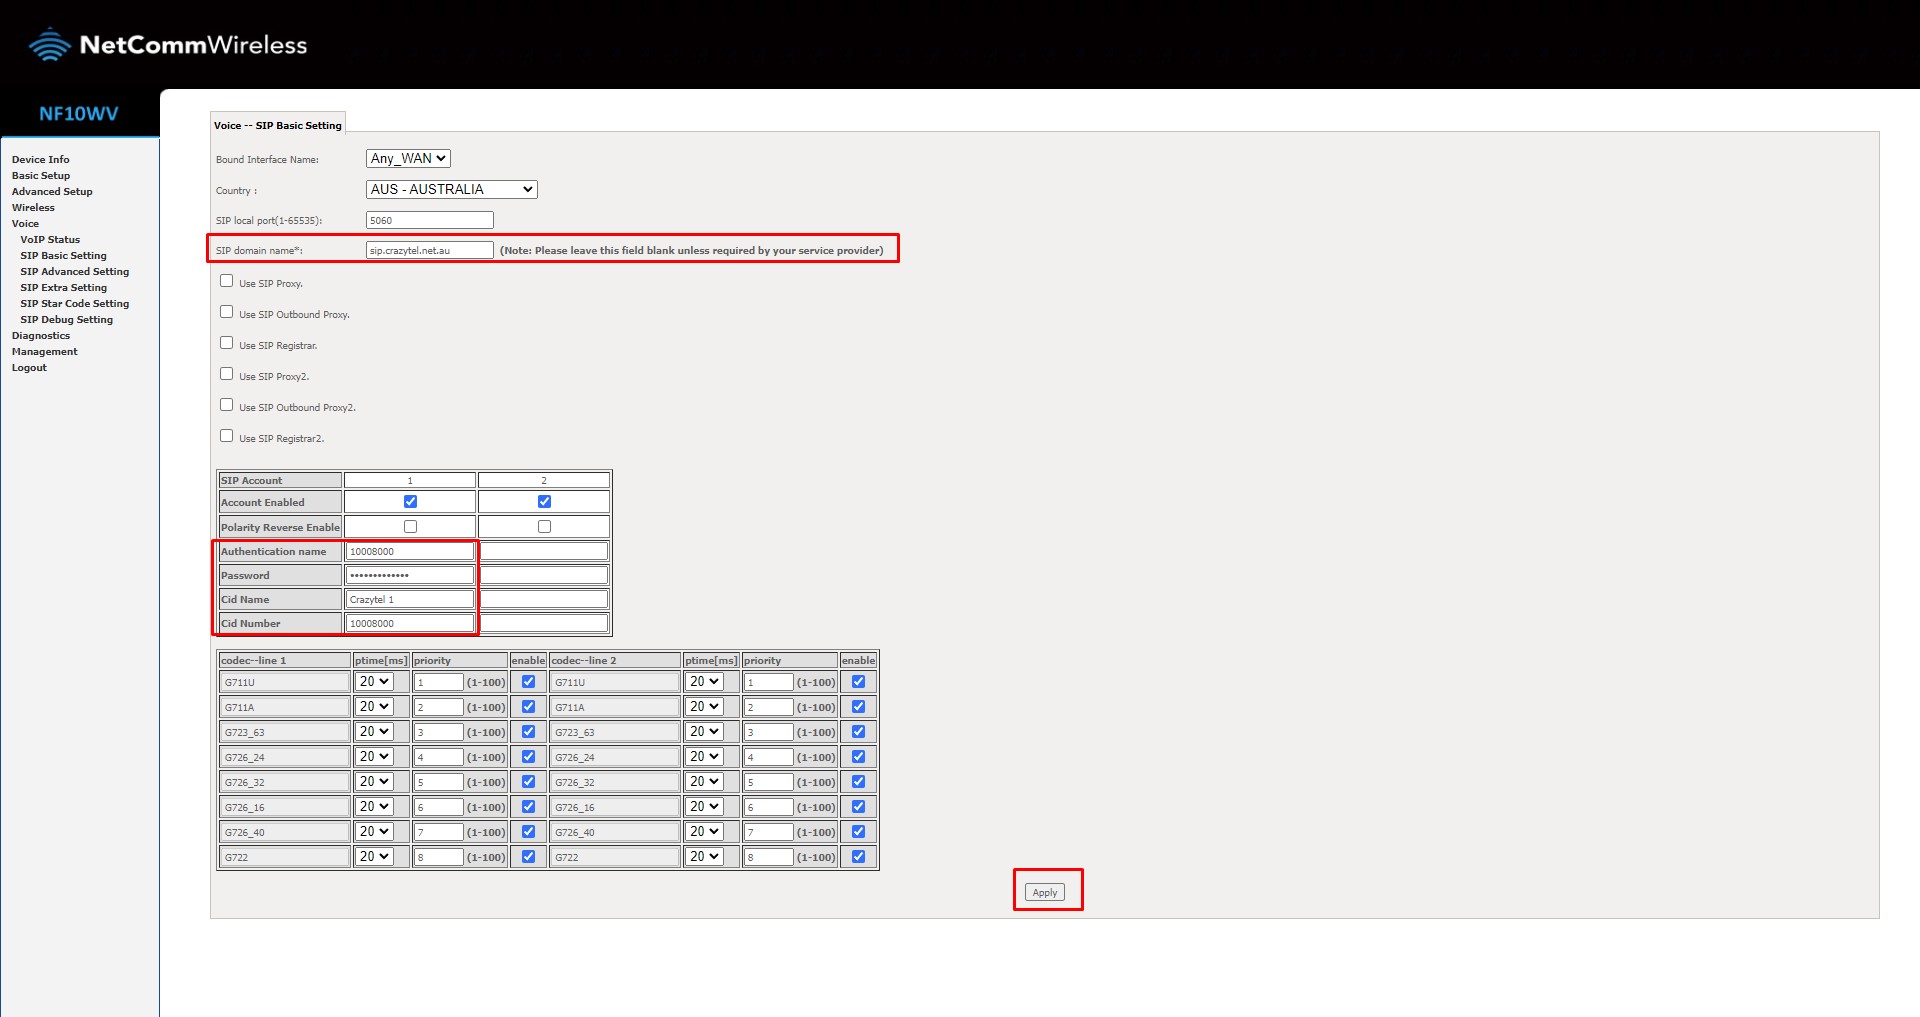Open ptime dropdown for line 2 G726_32
The image size is (1920, 1017).
(704, 782)
